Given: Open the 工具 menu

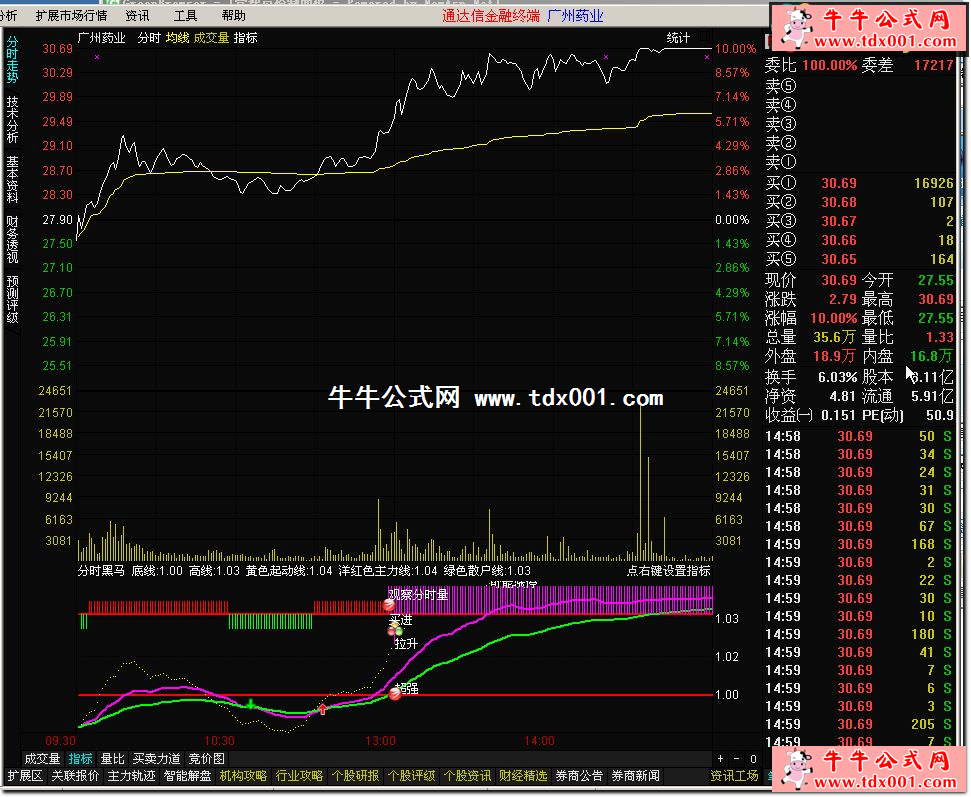Looking at the screenshot, I should coord(185,15).
